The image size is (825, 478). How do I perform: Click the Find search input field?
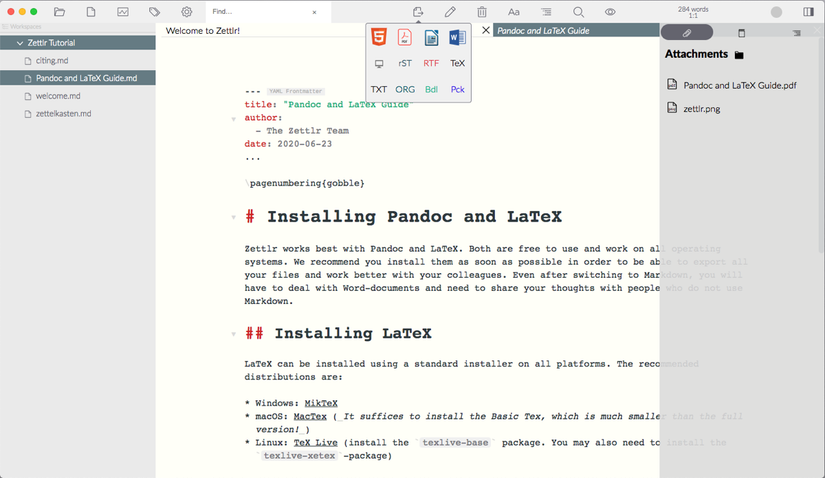pyautogui.click(x=260, y=12)
